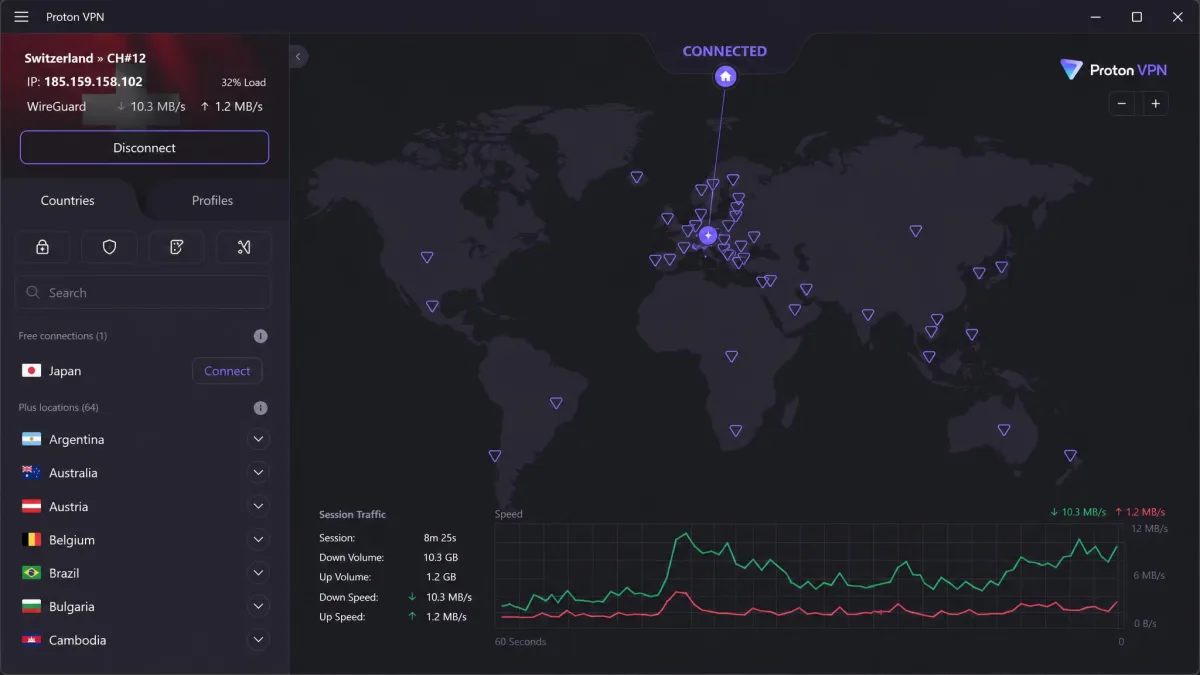Click the 32% Load text
The height and width of the screenshot is (675, 1200).
(x=243, y=83)
